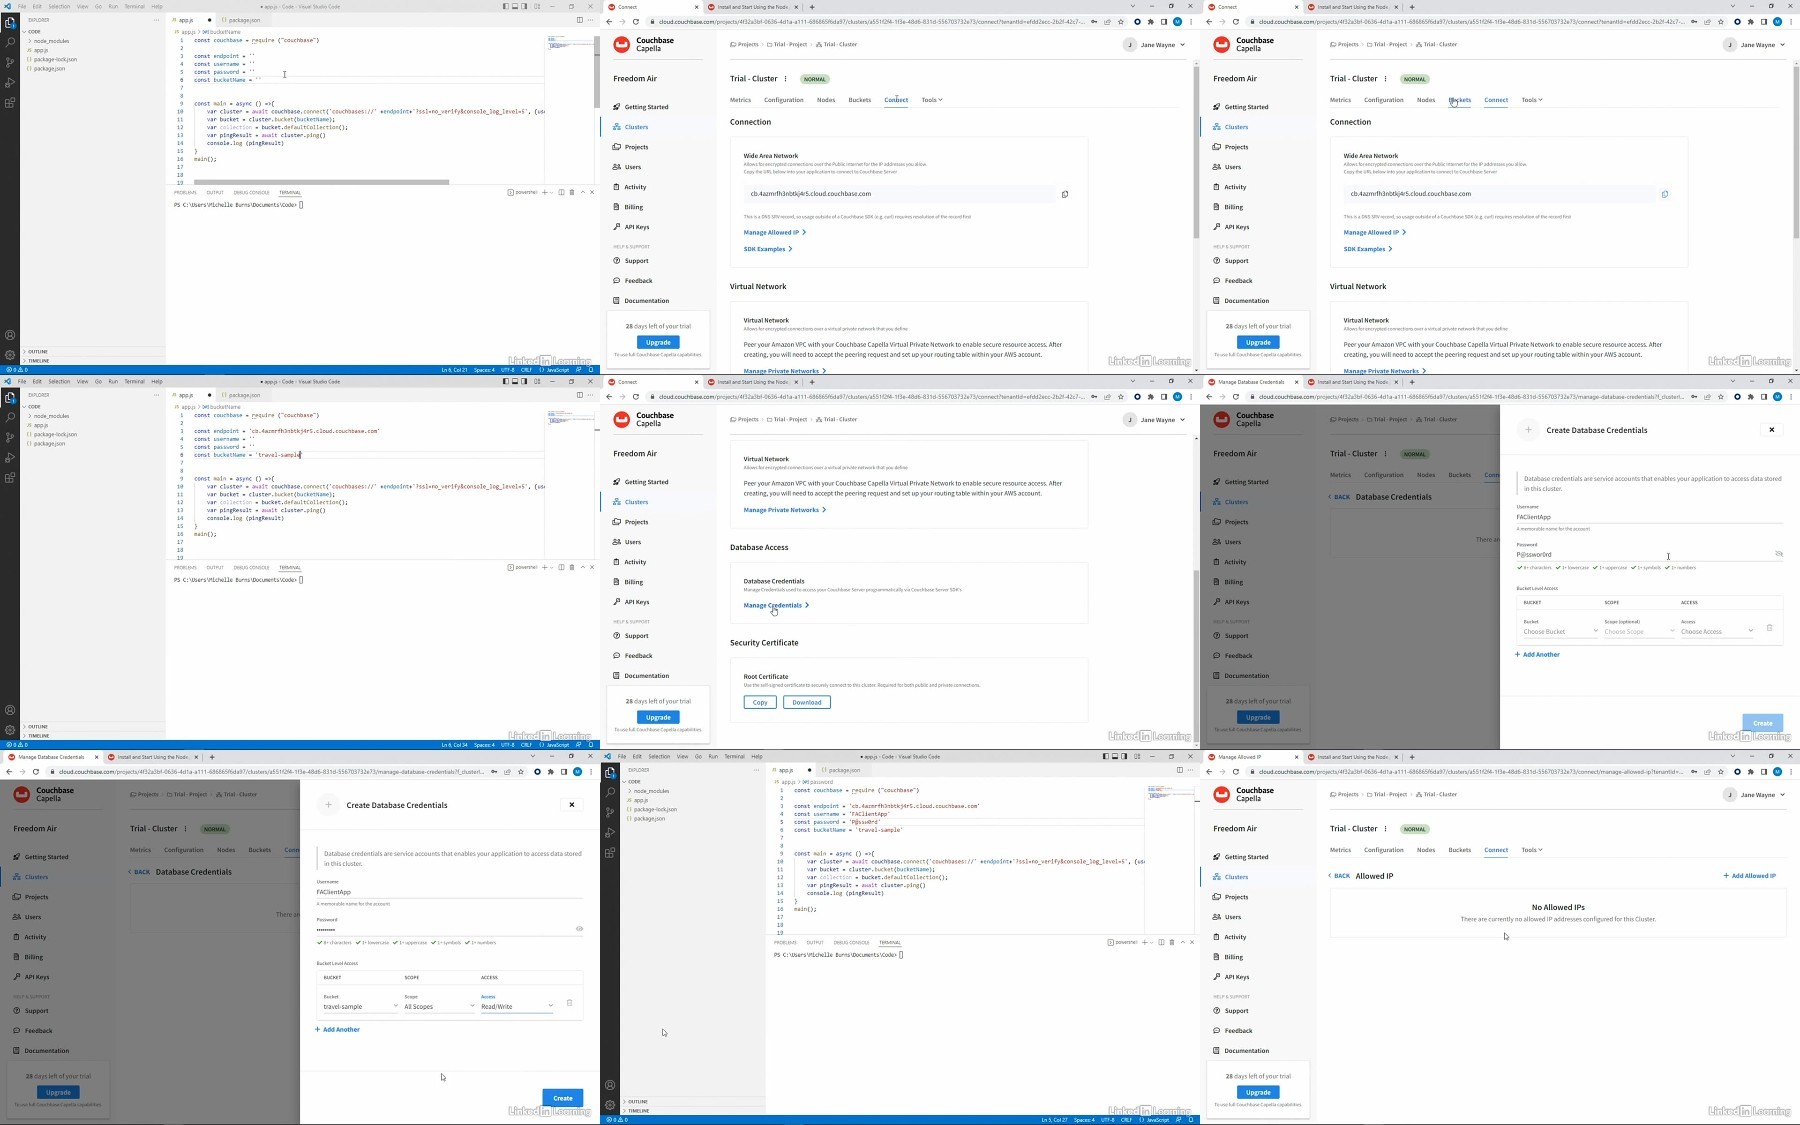Open Tools dropdown in the Allowed IP window
This screenshot has width=1800, height=1125.
click(x=1532, y=850)
